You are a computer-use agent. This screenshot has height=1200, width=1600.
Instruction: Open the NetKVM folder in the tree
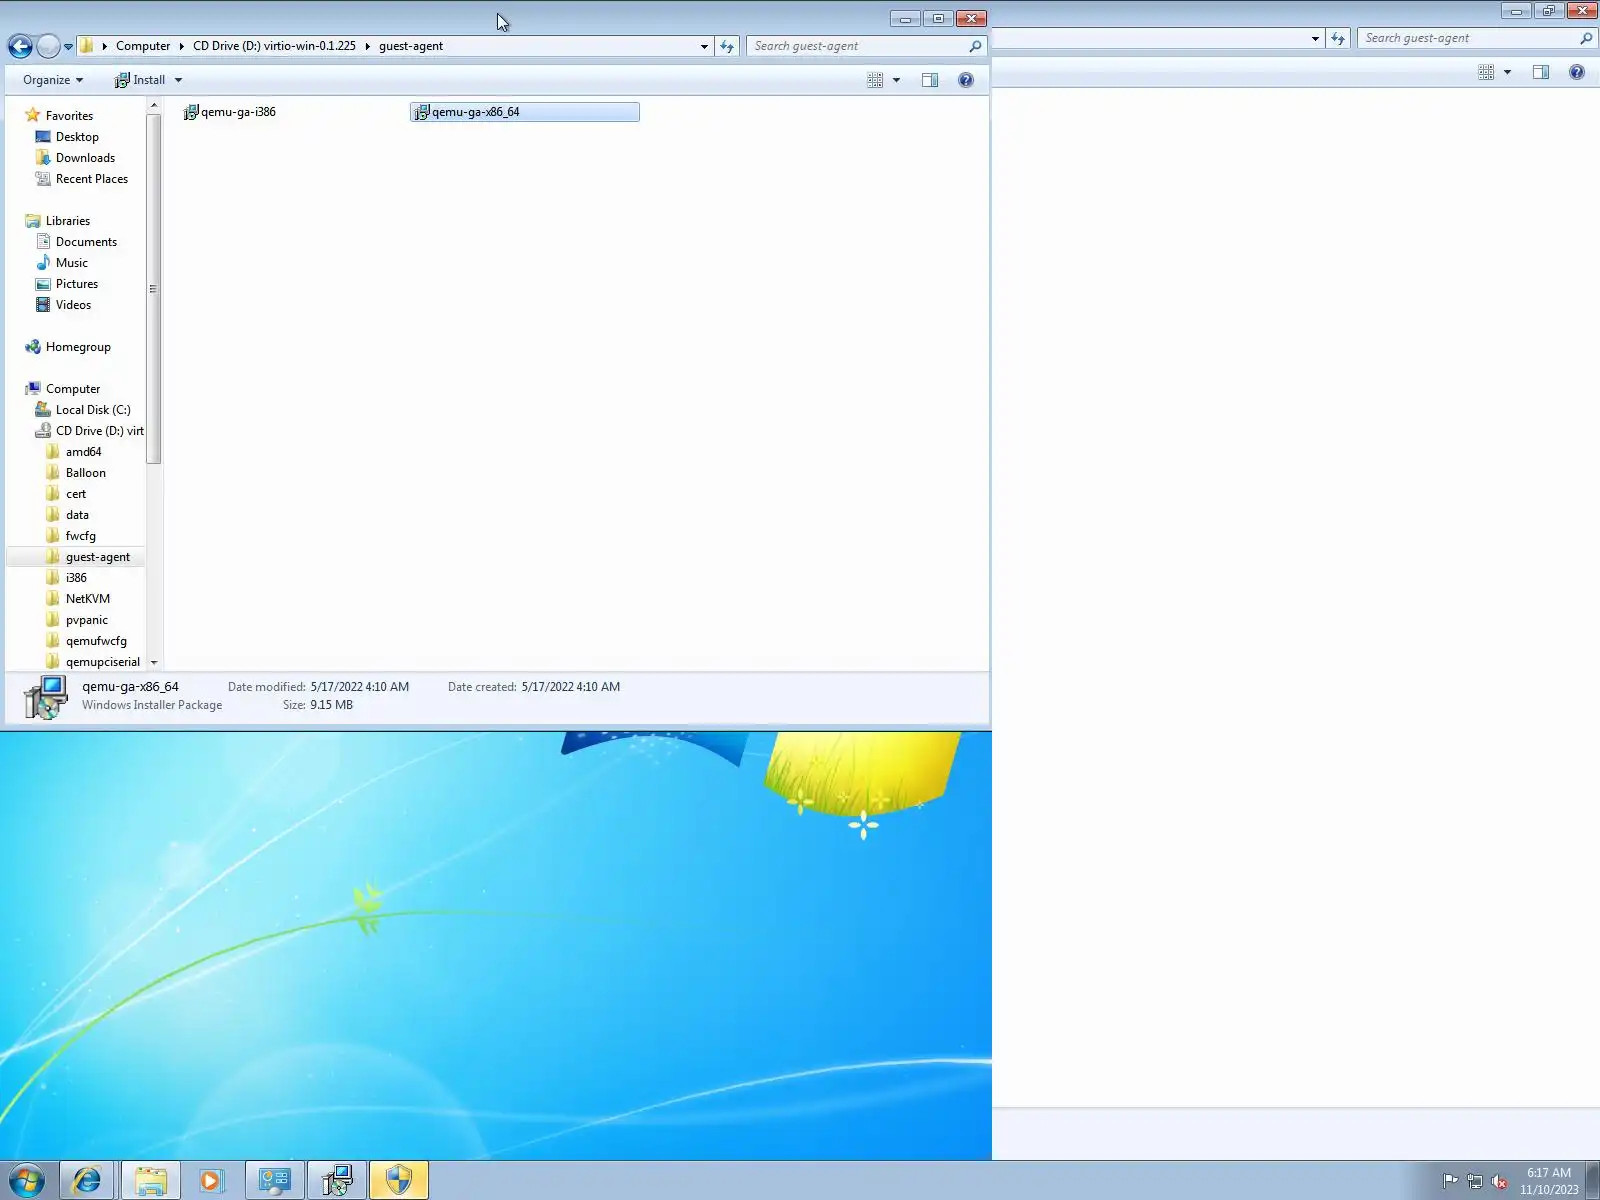[88, 599]
